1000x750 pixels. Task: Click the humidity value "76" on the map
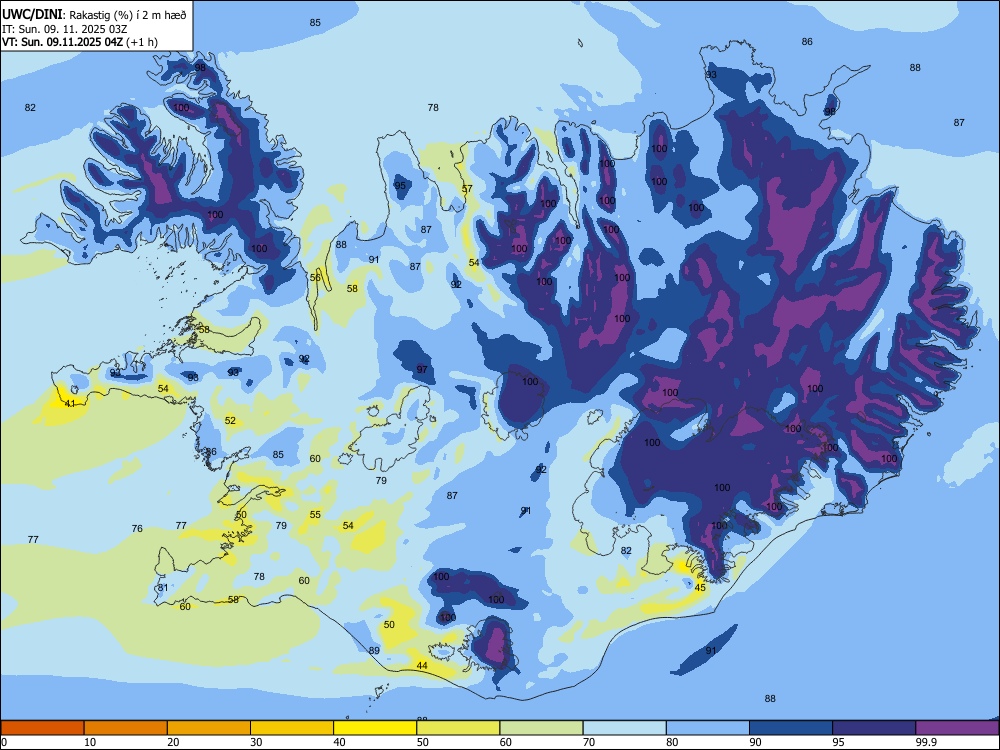pyautogui.click(x=137, y=529)
